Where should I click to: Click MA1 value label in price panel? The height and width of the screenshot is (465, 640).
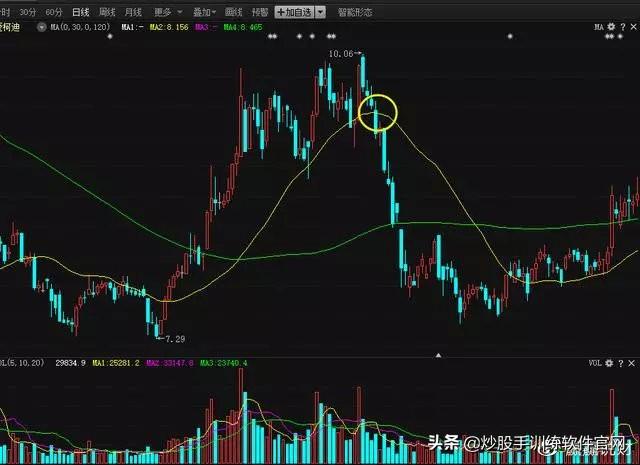[133, 27]
